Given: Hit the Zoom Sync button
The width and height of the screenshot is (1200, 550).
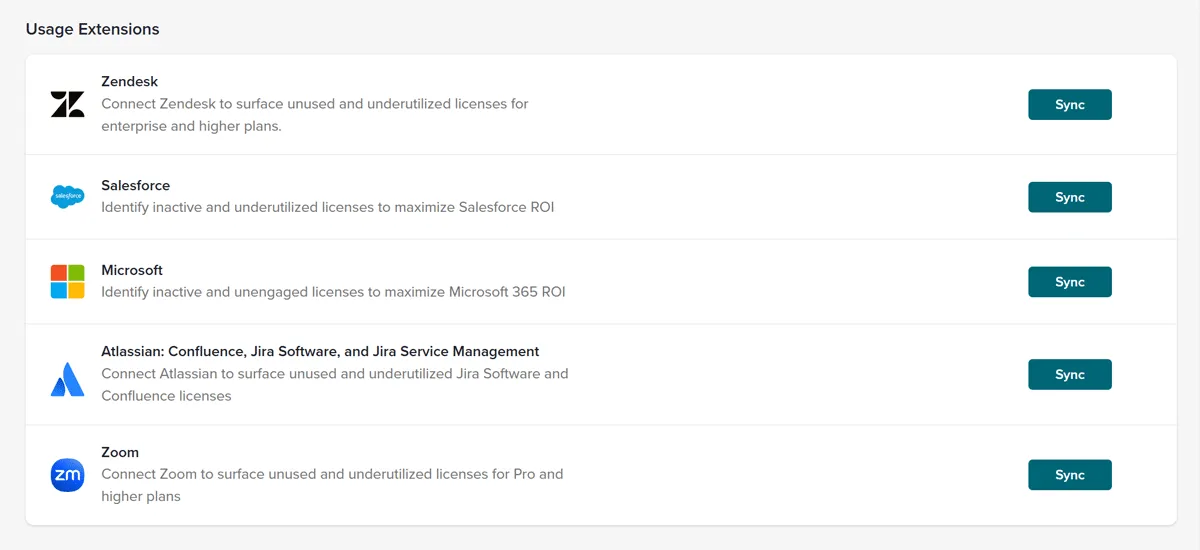Looking at the screenshot, I should 1069,475.
